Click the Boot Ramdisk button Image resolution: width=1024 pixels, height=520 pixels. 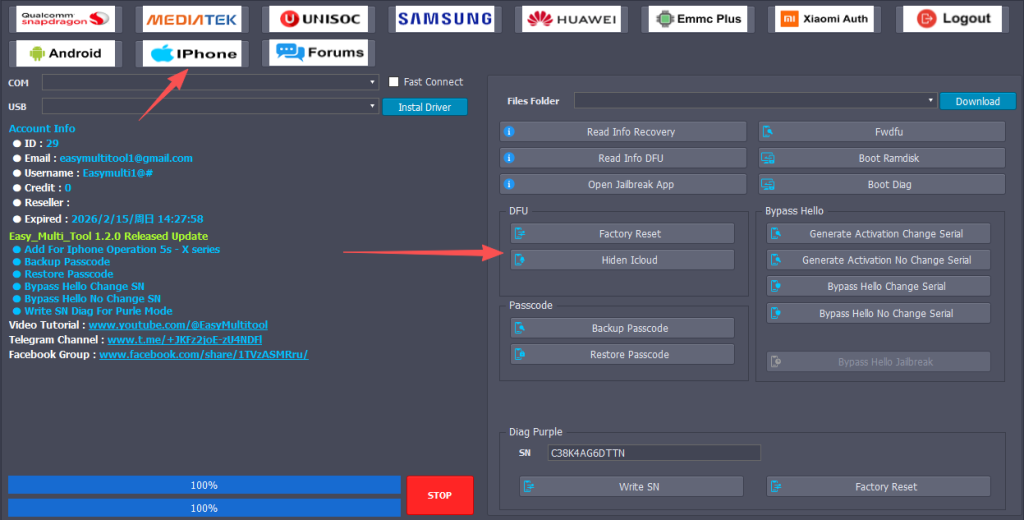click(x=882, y=158)
